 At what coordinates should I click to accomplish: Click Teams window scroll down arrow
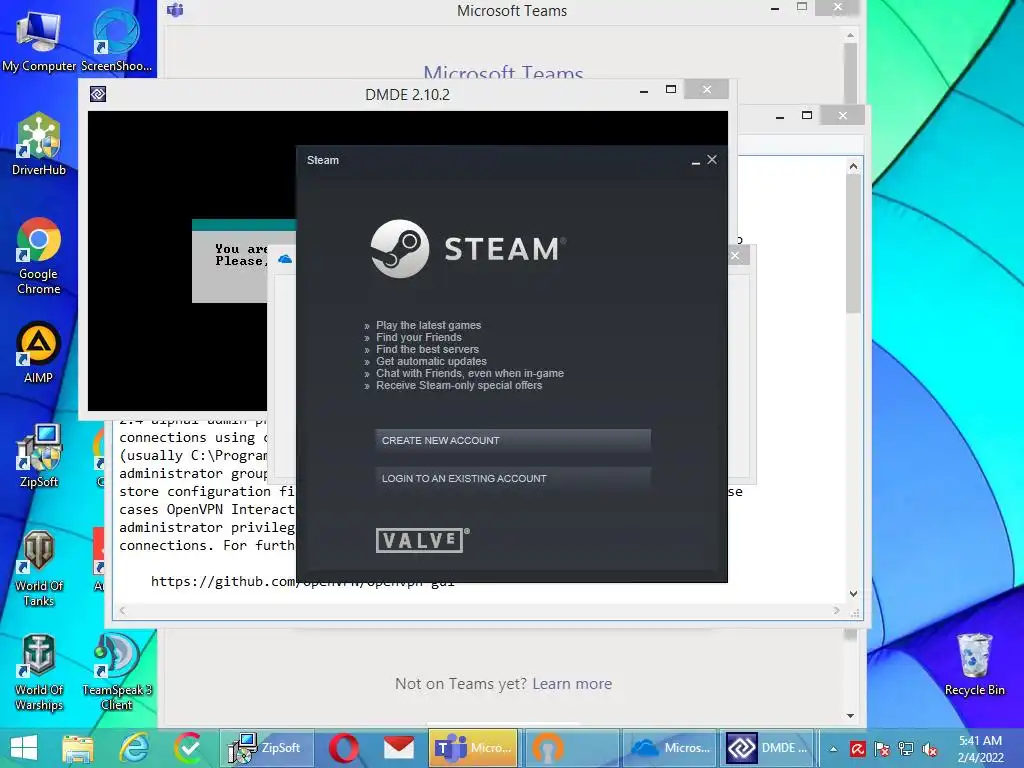pyautogui.click(x=850, y=716)
